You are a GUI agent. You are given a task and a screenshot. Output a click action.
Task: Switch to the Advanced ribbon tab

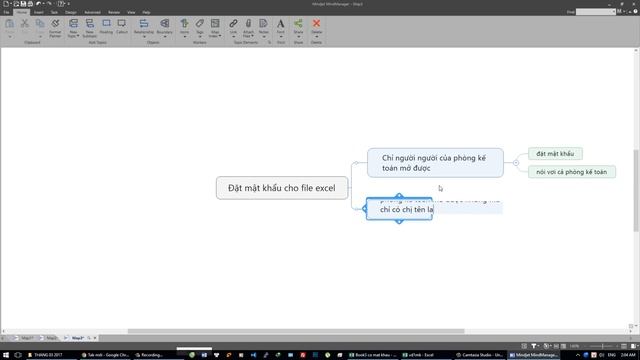pos(92,12)
